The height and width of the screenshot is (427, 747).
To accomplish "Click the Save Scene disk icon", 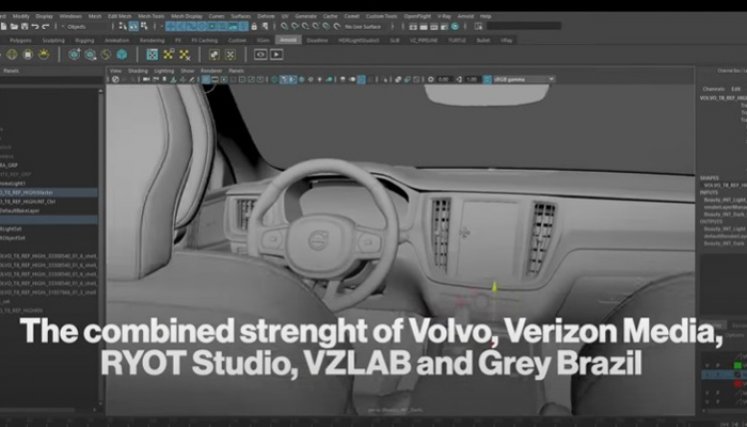I will pos(25,27).
